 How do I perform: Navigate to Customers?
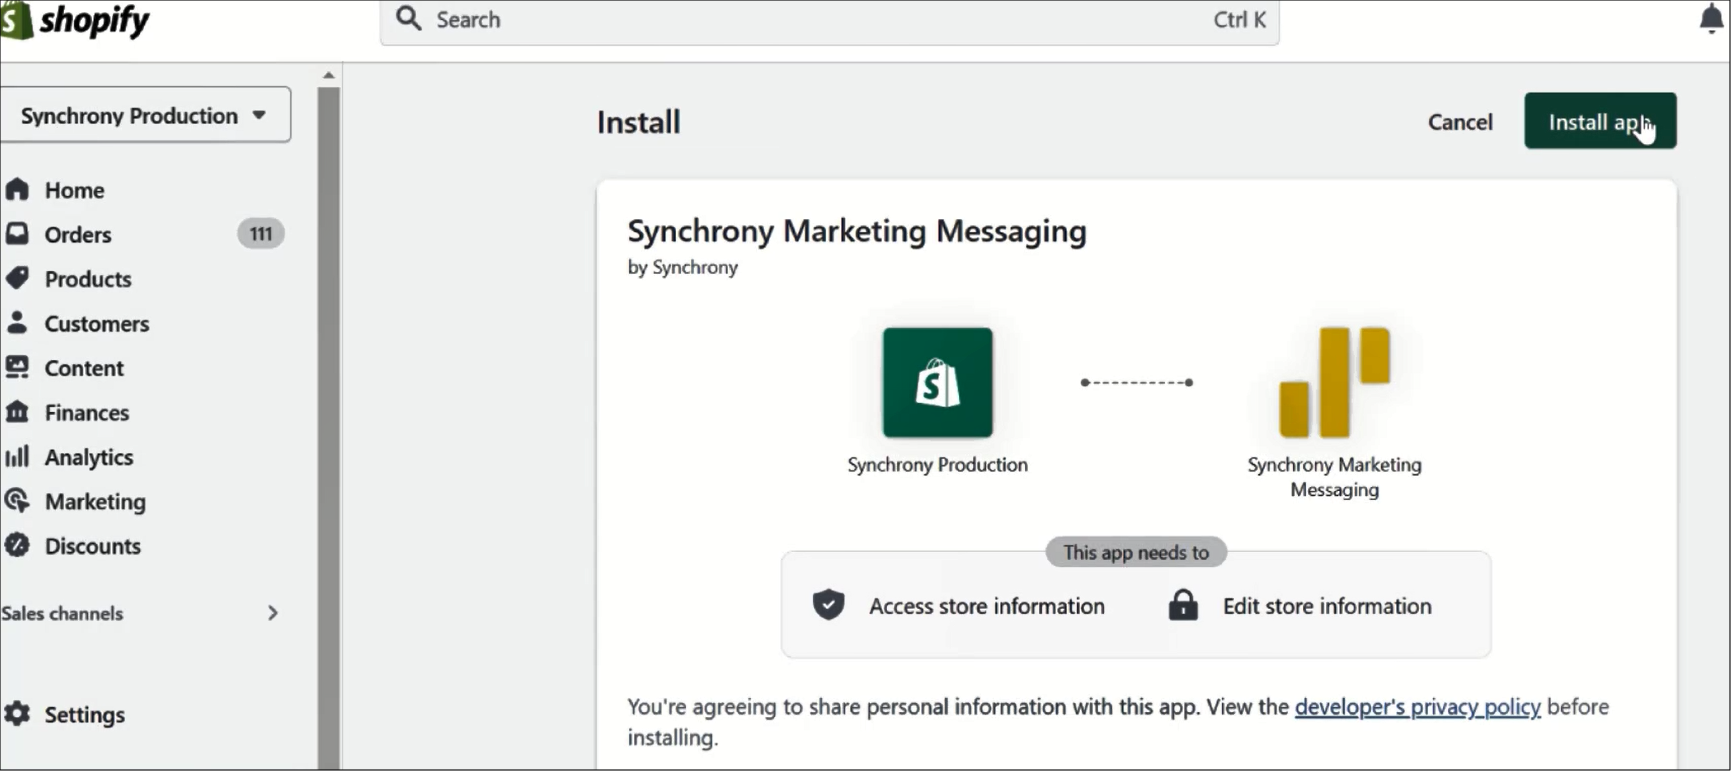click(x=97, y=324)
